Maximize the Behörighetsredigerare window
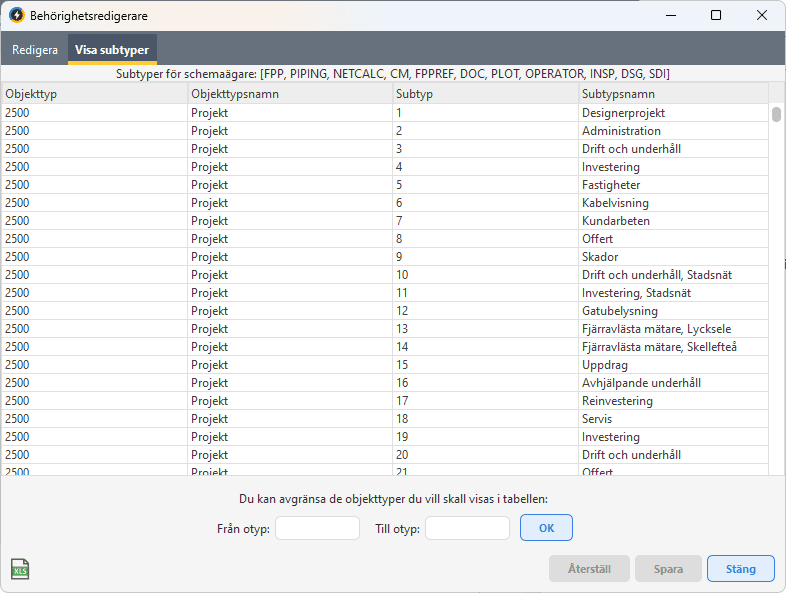Screen dimensions: 786x593 pyautogui.click(x=716, y=16)
